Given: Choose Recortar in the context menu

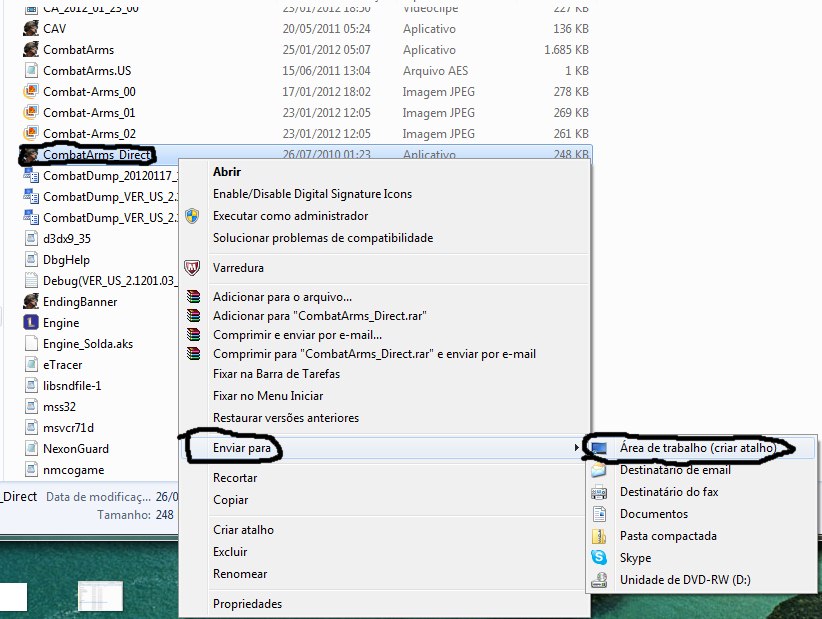Looking at the screenshot, I should (x=235, y=478).
